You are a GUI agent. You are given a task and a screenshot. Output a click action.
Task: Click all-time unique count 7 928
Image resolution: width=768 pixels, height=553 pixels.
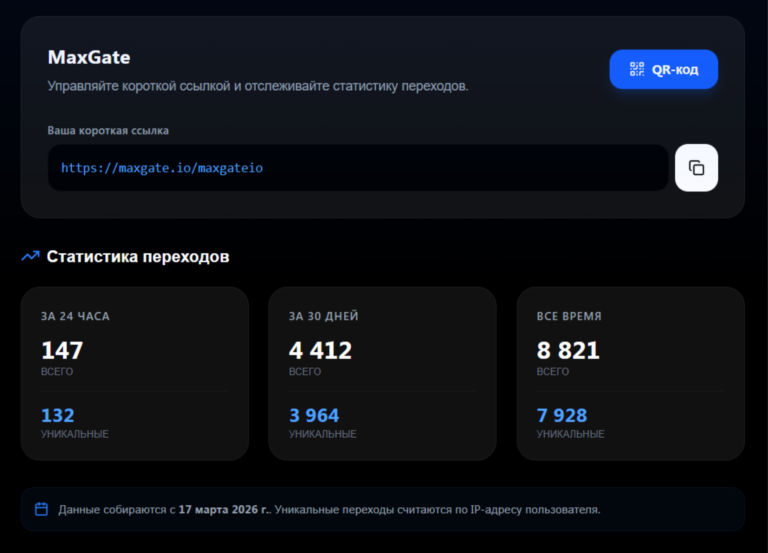[562, 415]
